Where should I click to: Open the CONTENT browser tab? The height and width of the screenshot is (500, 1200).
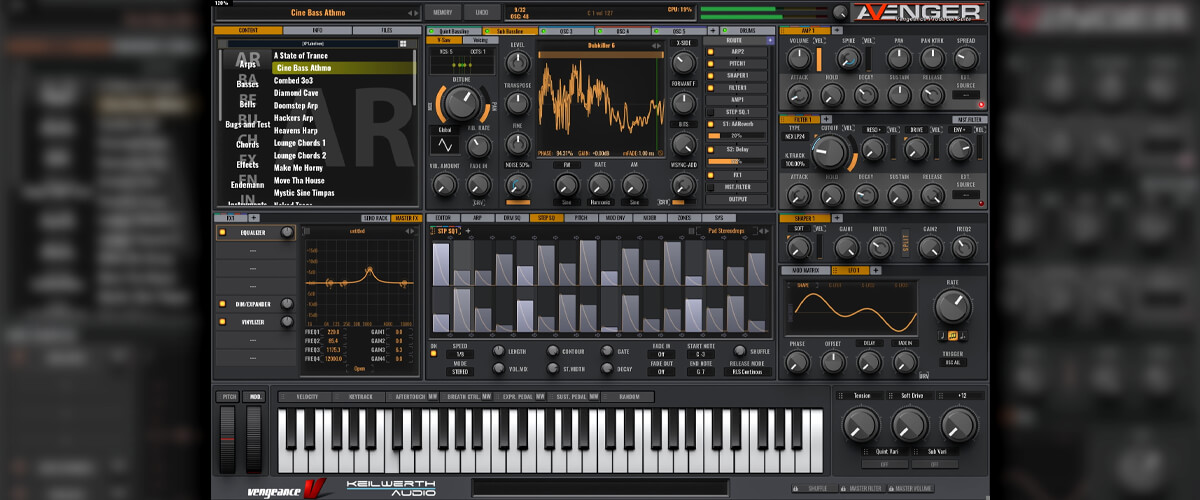tap(248, 31)
